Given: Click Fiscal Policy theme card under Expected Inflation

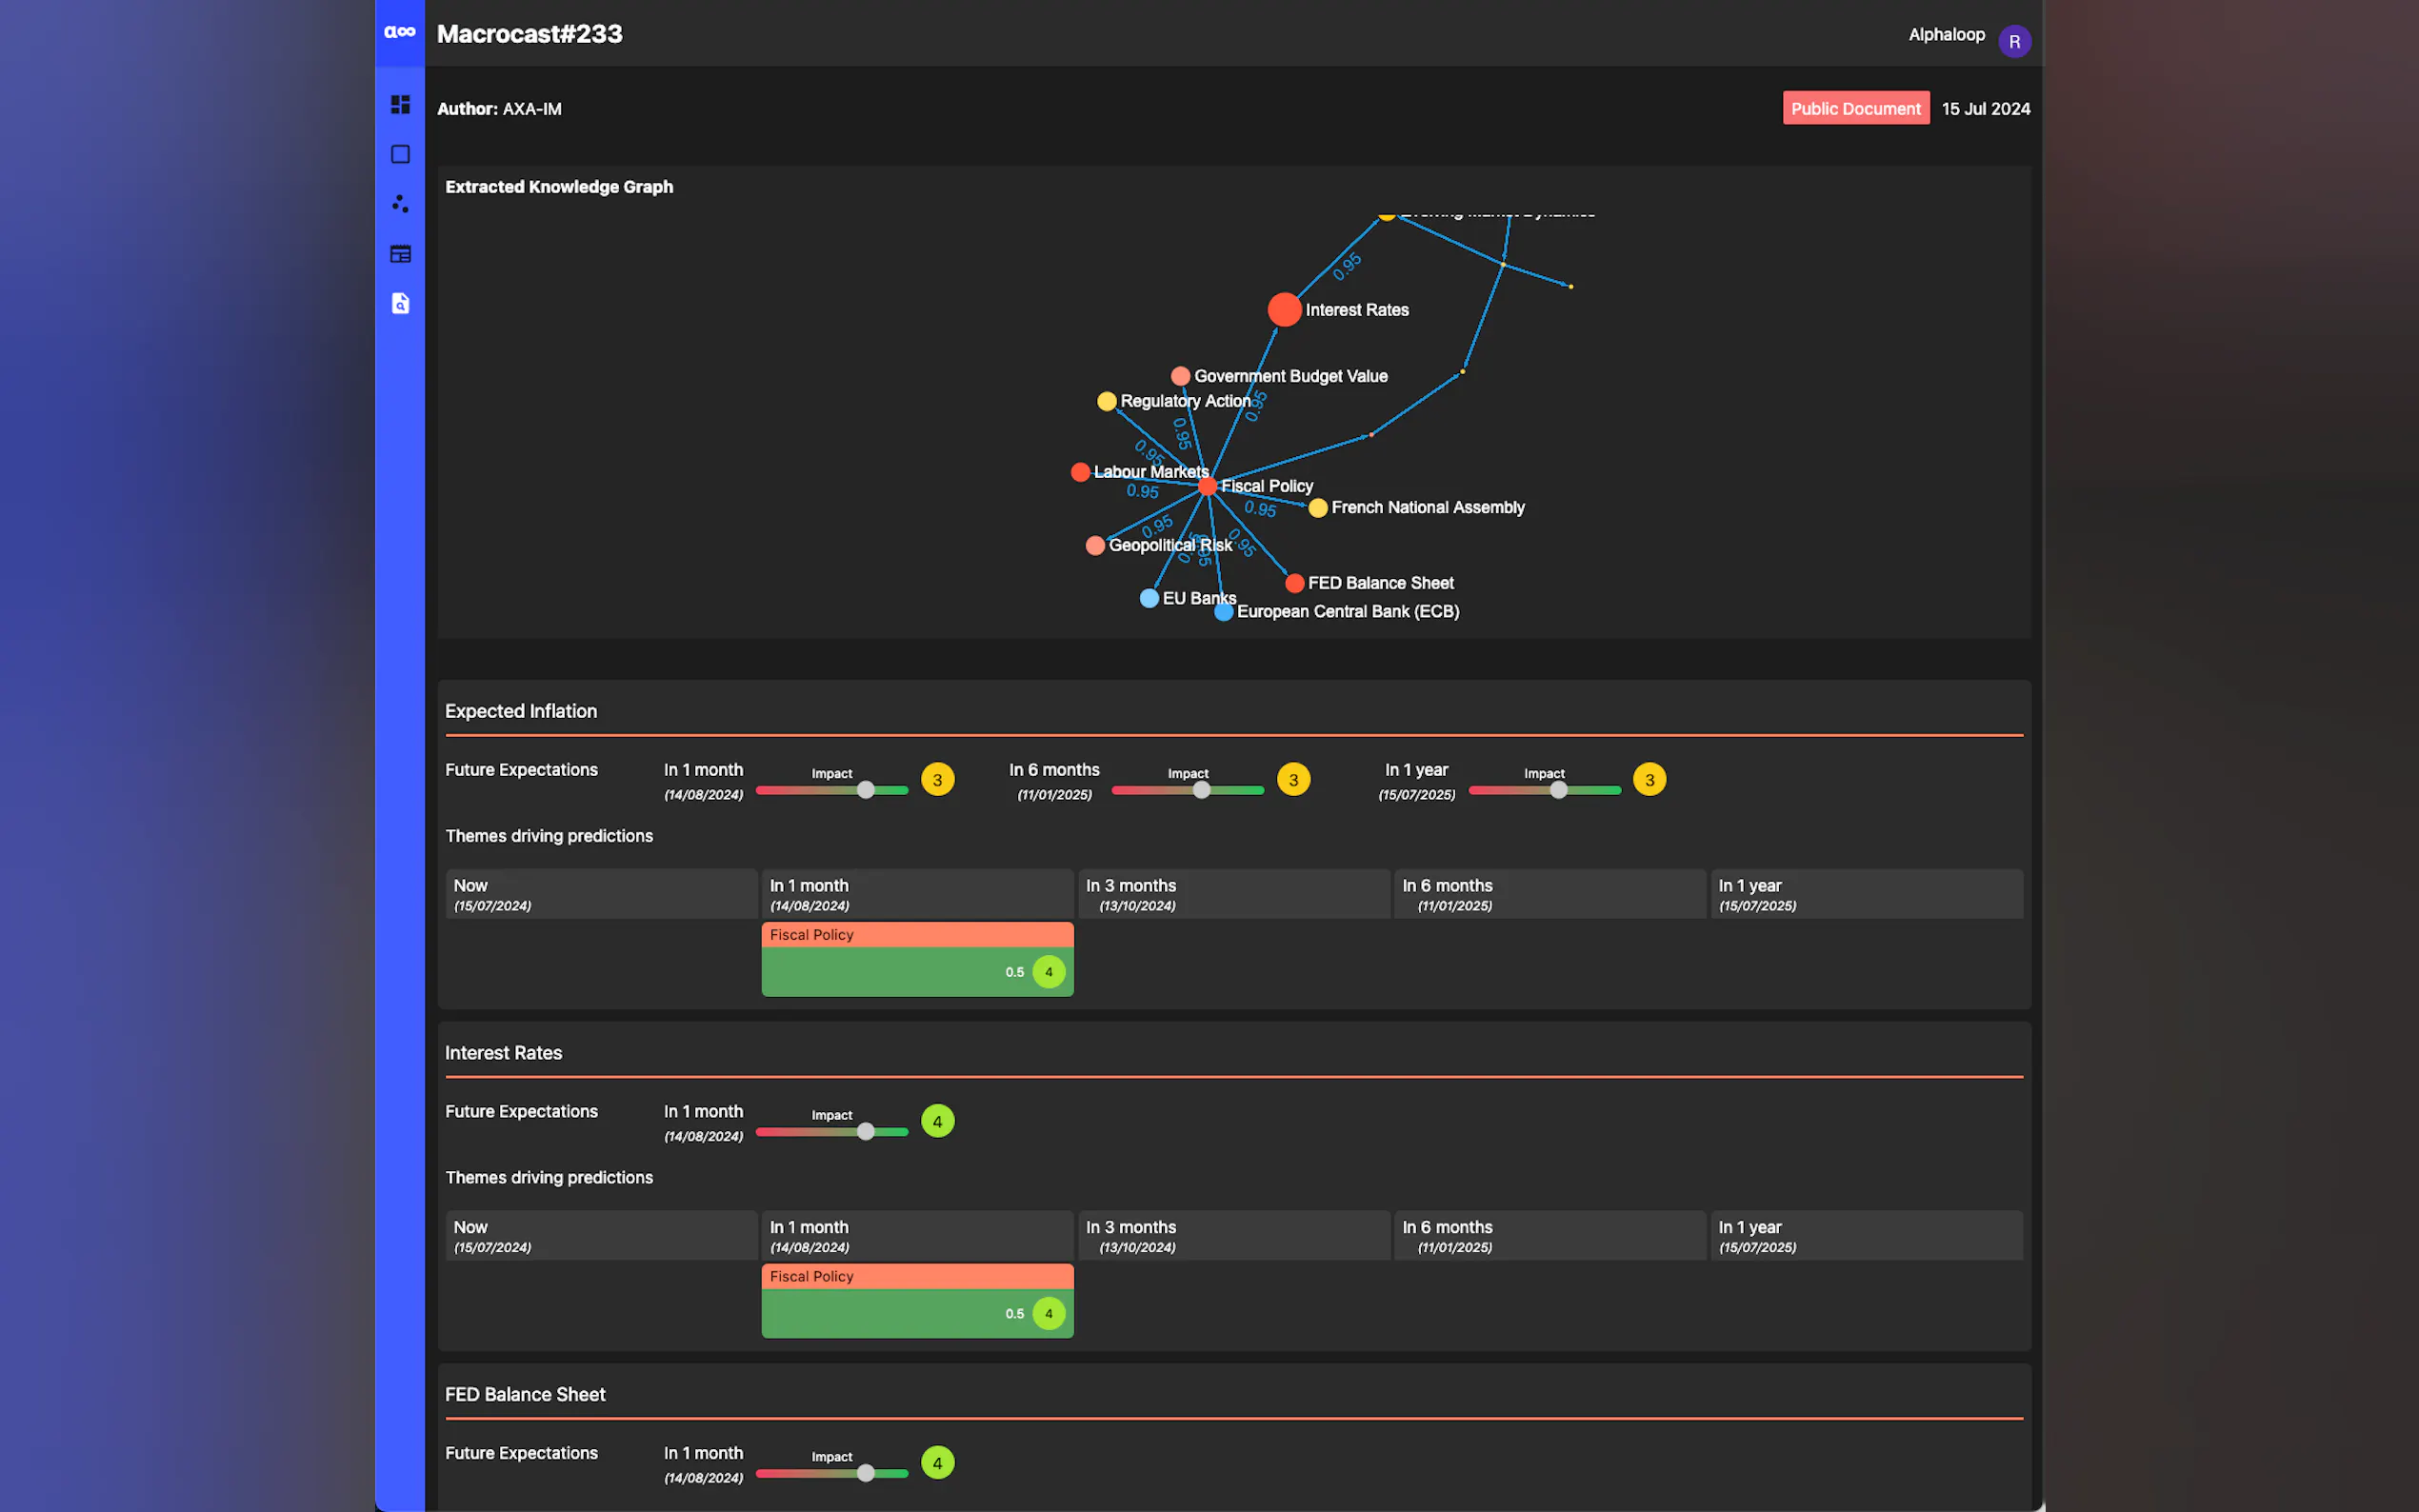Looking at the screenshot, I should [x=916, y=959].
